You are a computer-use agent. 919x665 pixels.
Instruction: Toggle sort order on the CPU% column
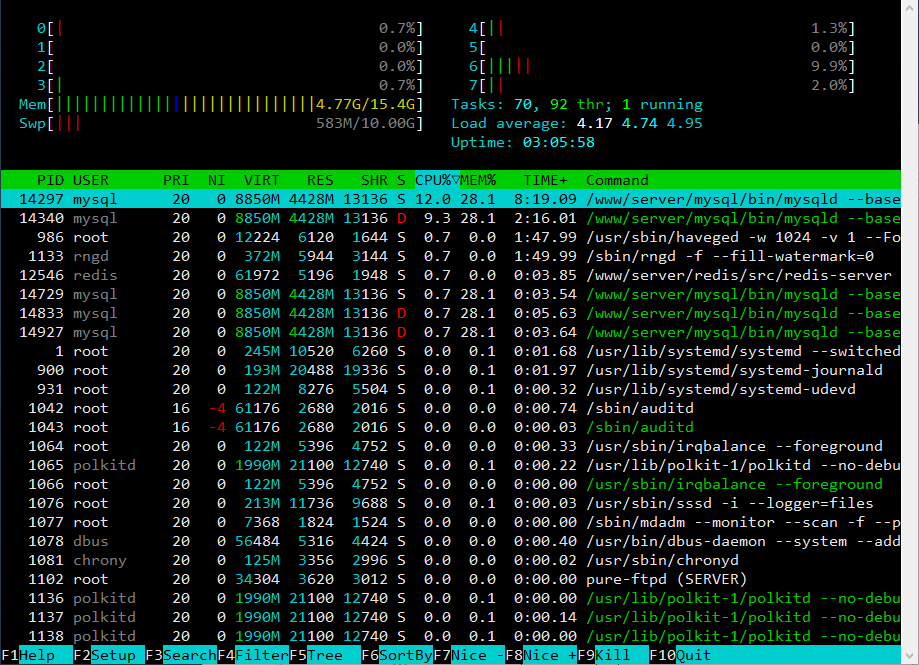click(x=432, y=180)
